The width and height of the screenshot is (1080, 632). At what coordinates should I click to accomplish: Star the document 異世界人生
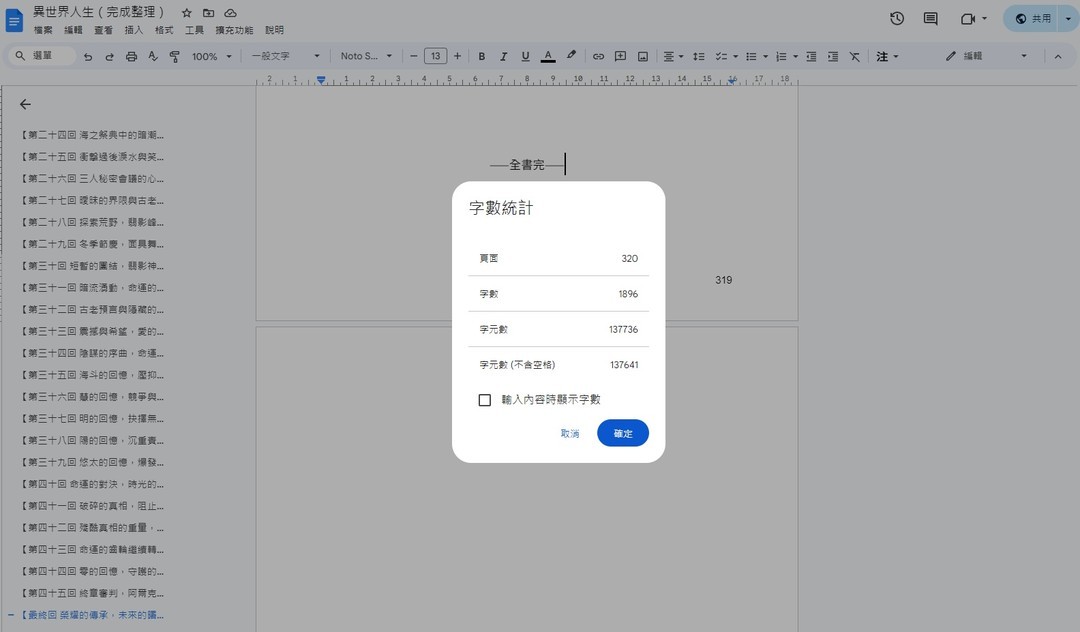coord(187,13)
